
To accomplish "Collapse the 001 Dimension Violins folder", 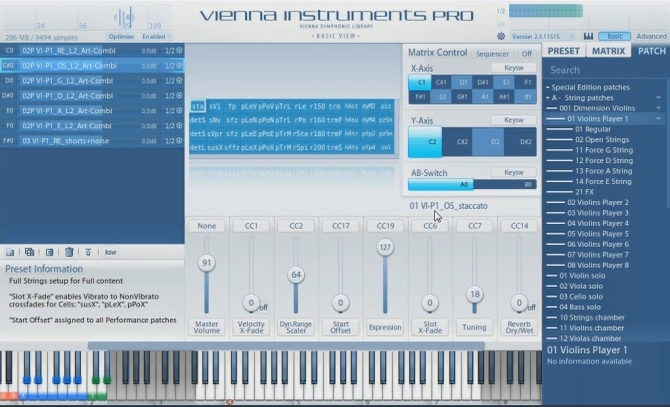I will click(x=658, y=108).
